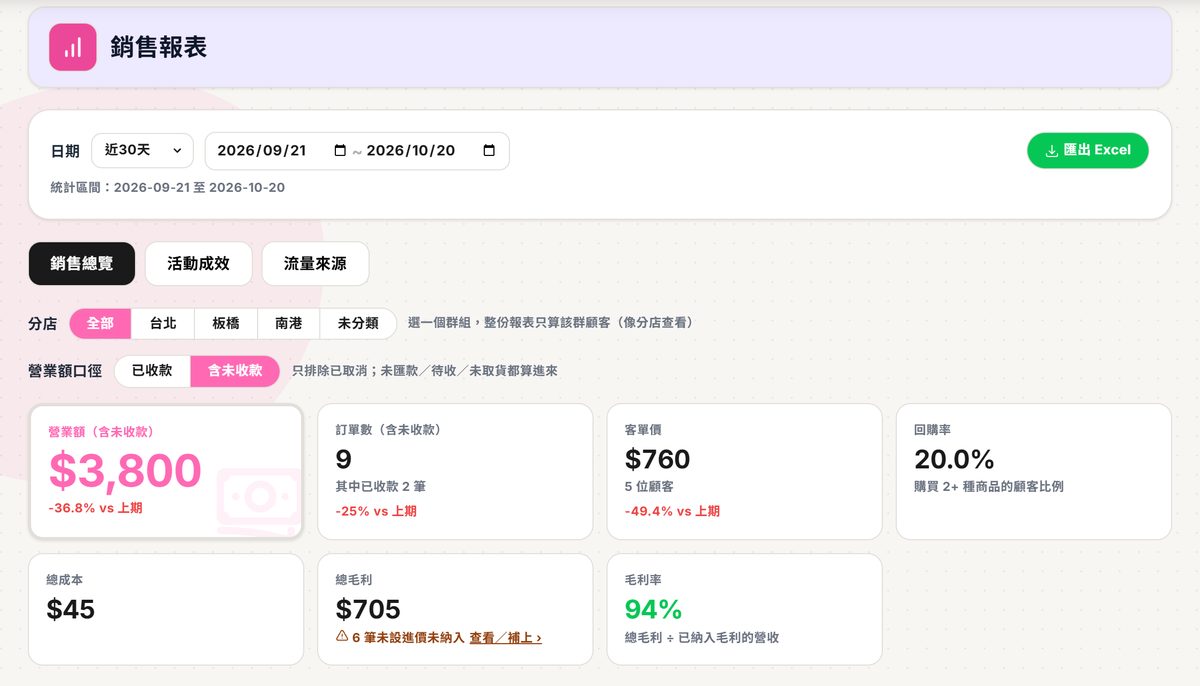Image resolution: width=1200 pixels, height=686 pixels.
Task: Click the 總成本 $45 card
Action: pyautogui.click(x=166, y=609)
